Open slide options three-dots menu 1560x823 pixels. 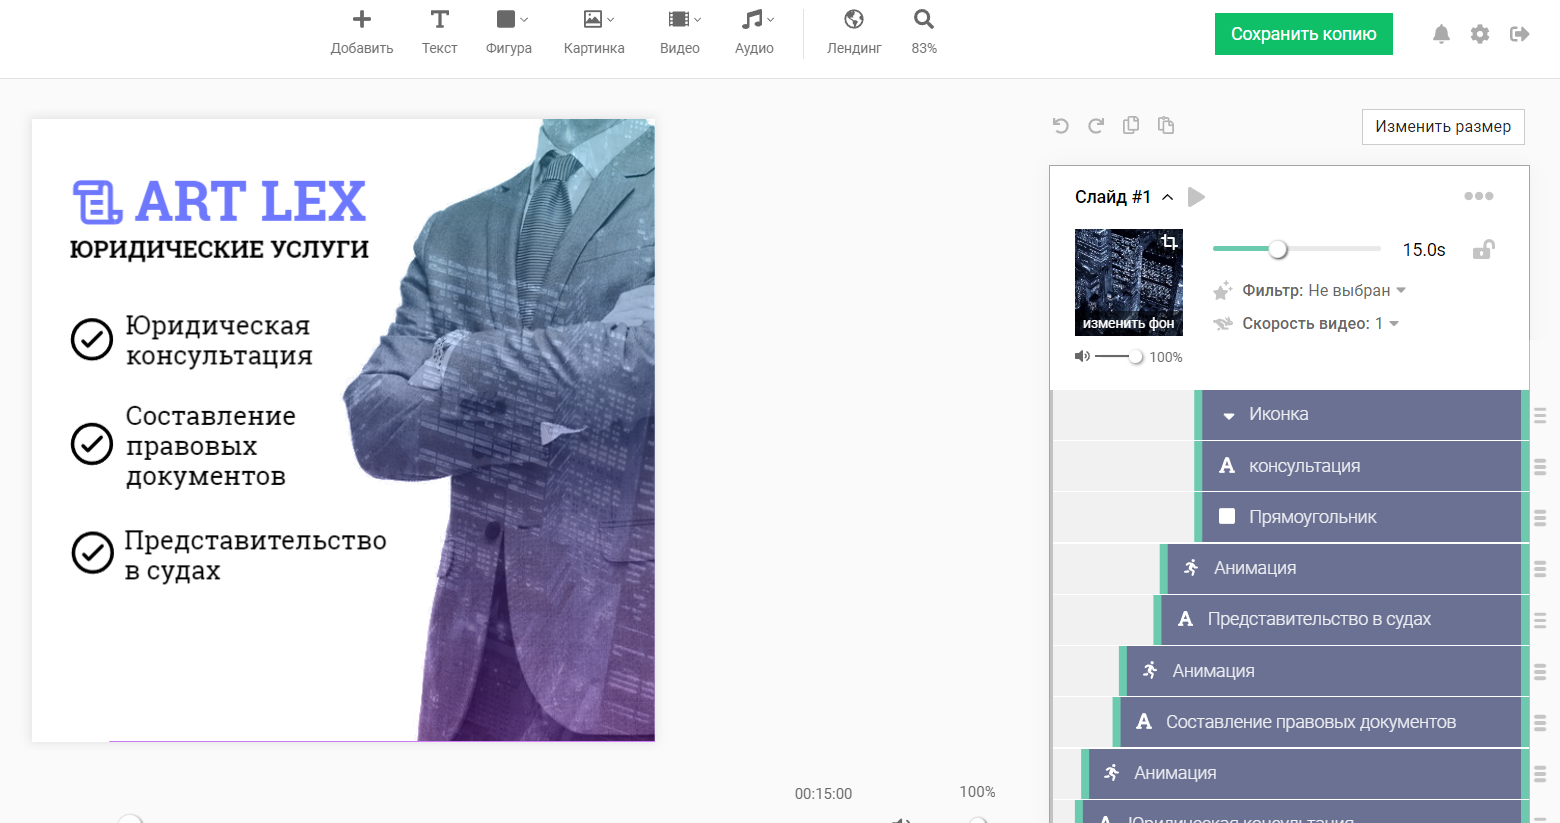1479,196
